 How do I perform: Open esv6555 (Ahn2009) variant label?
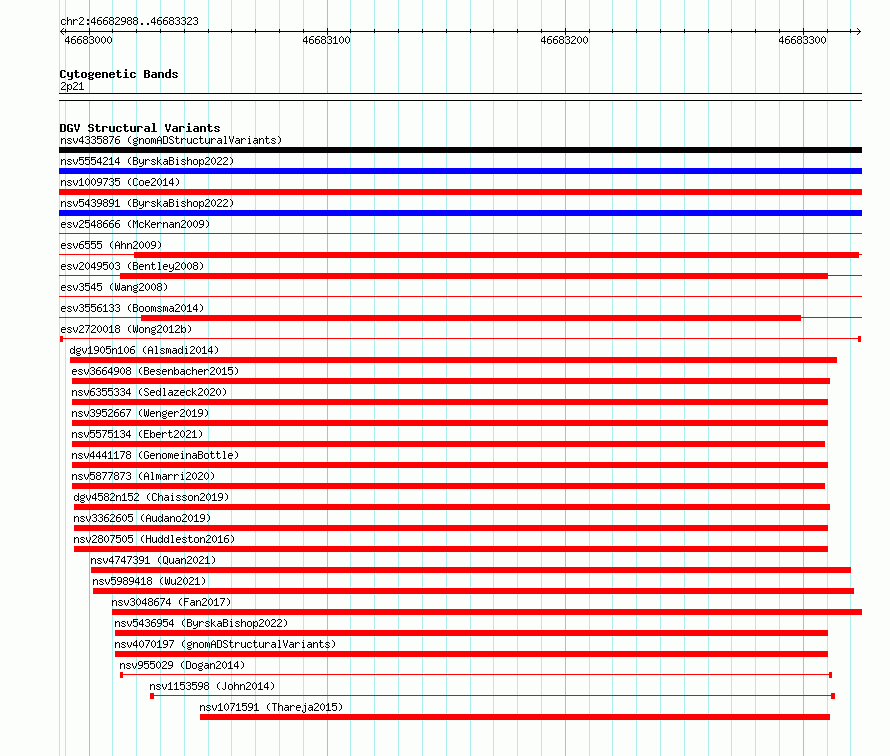111,245
